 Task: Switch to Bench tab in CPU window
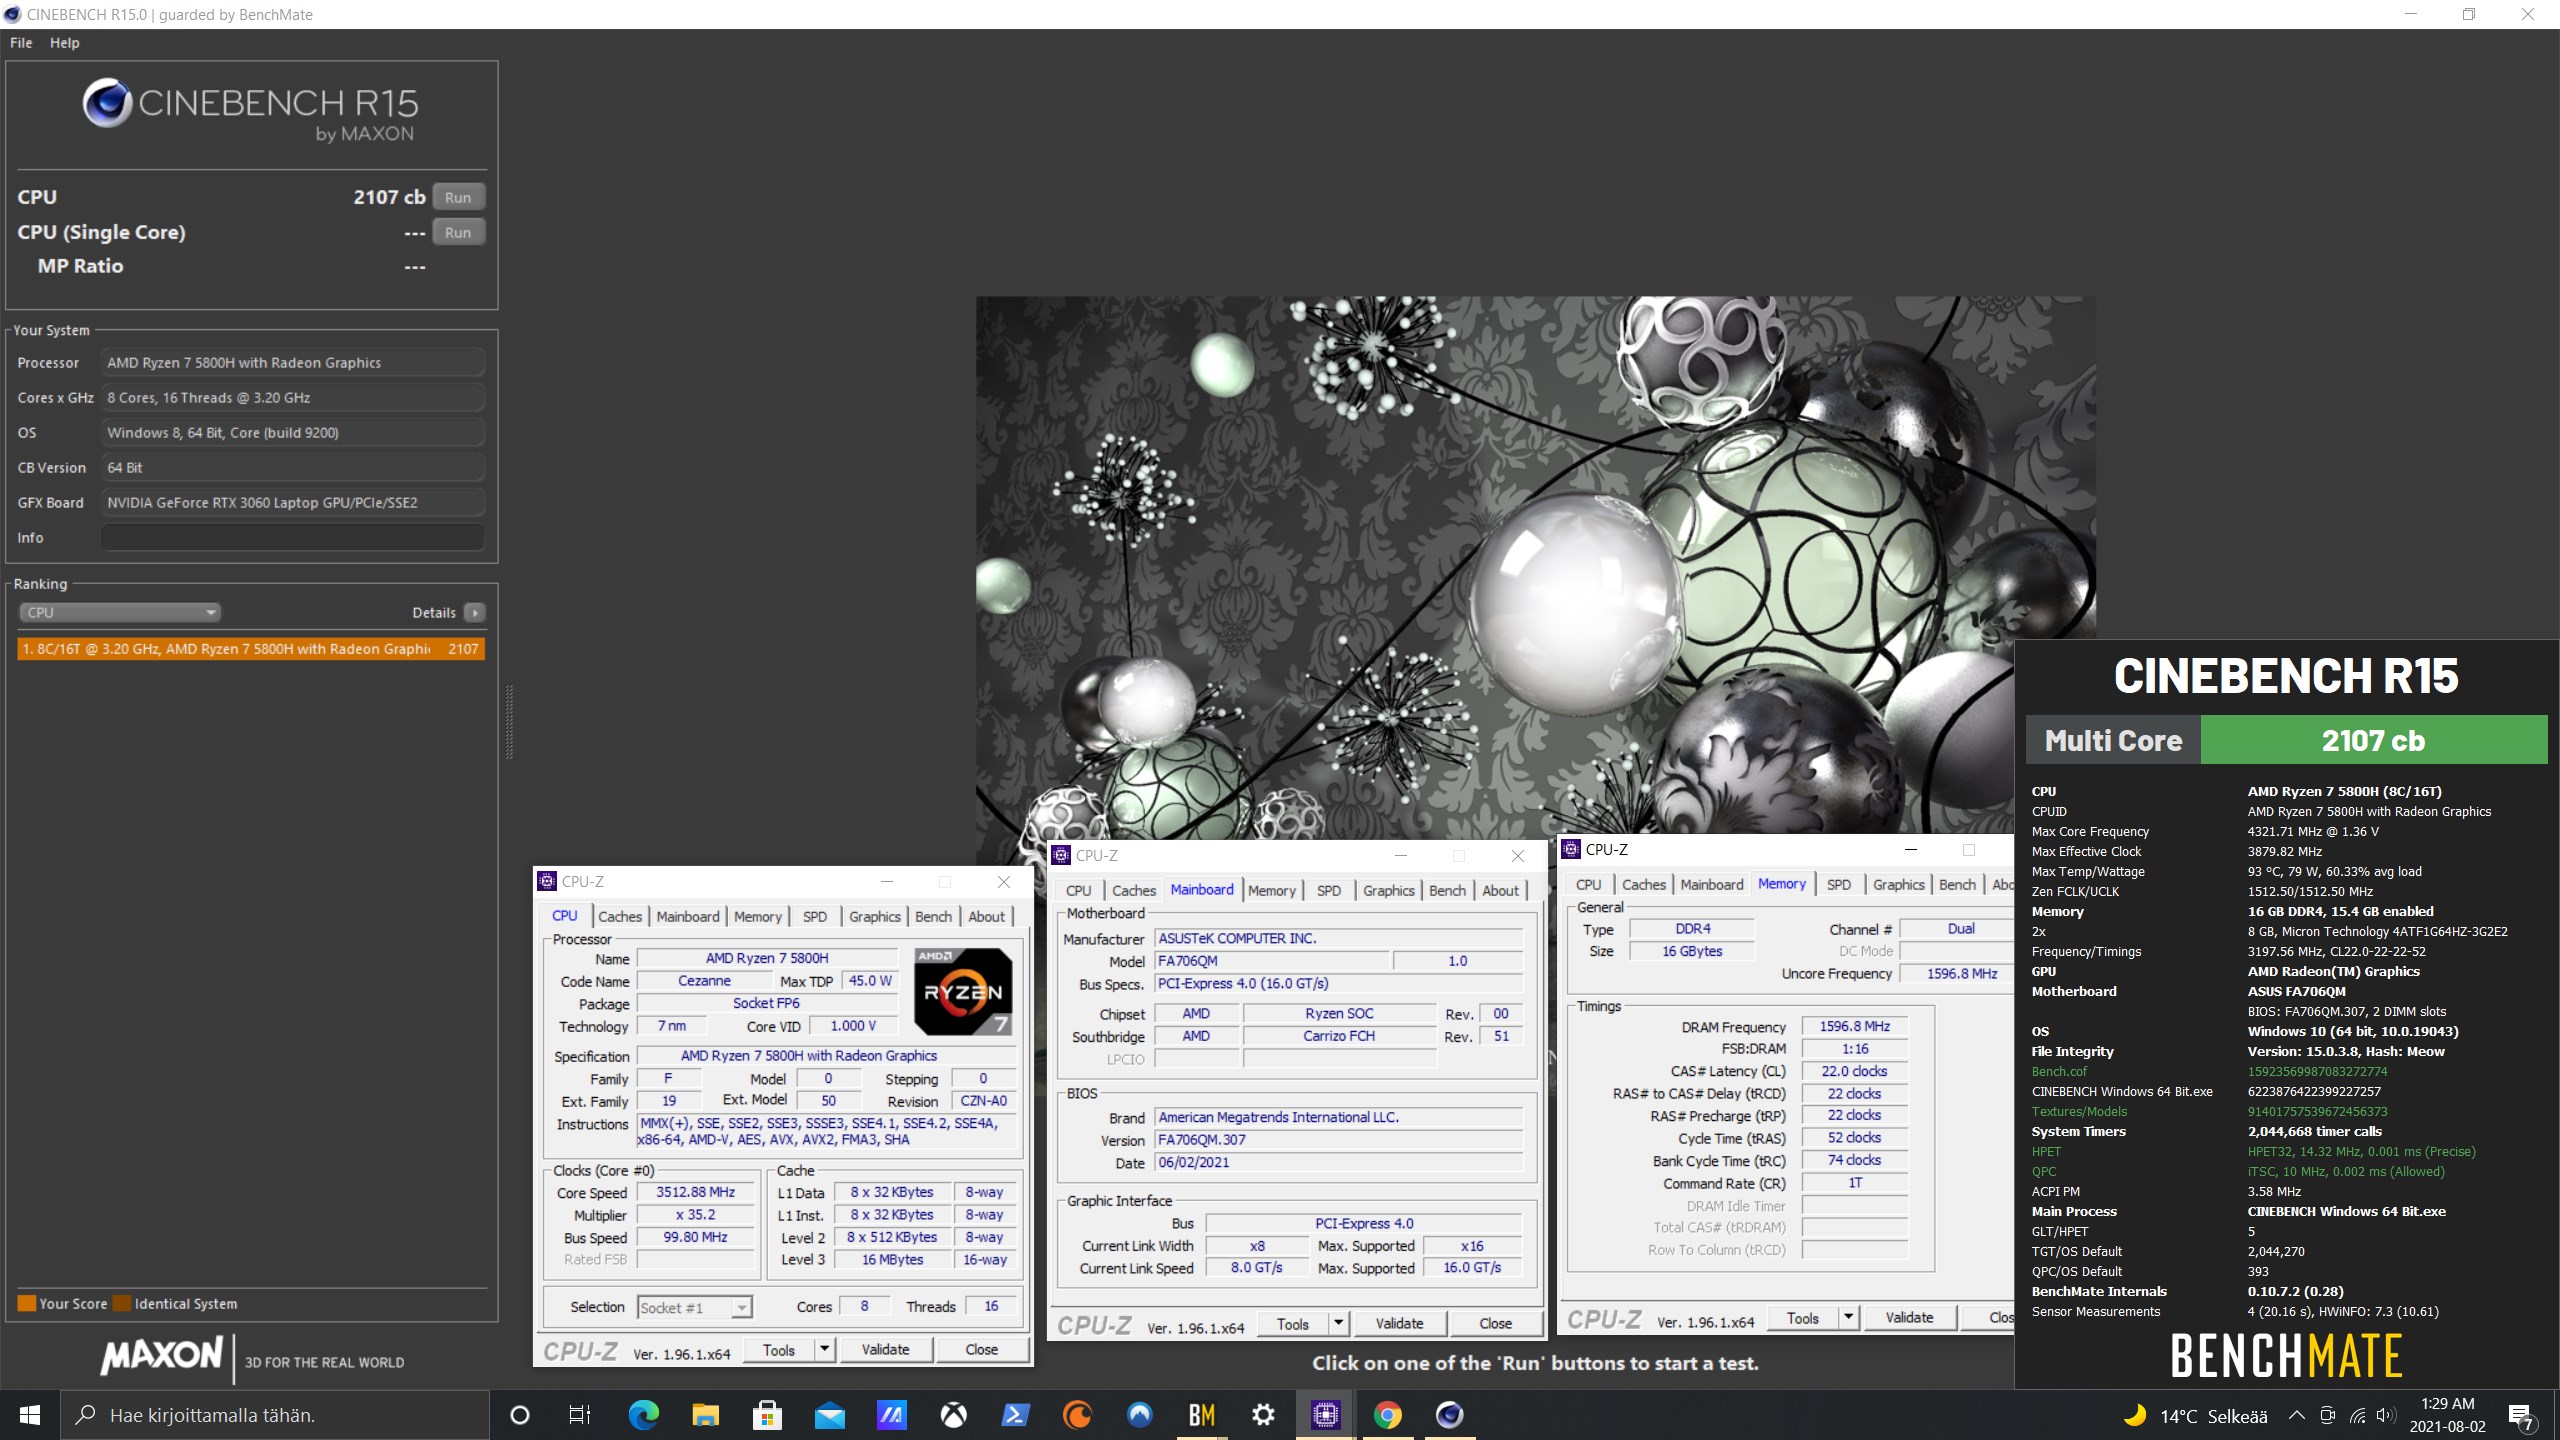point(933,916)
